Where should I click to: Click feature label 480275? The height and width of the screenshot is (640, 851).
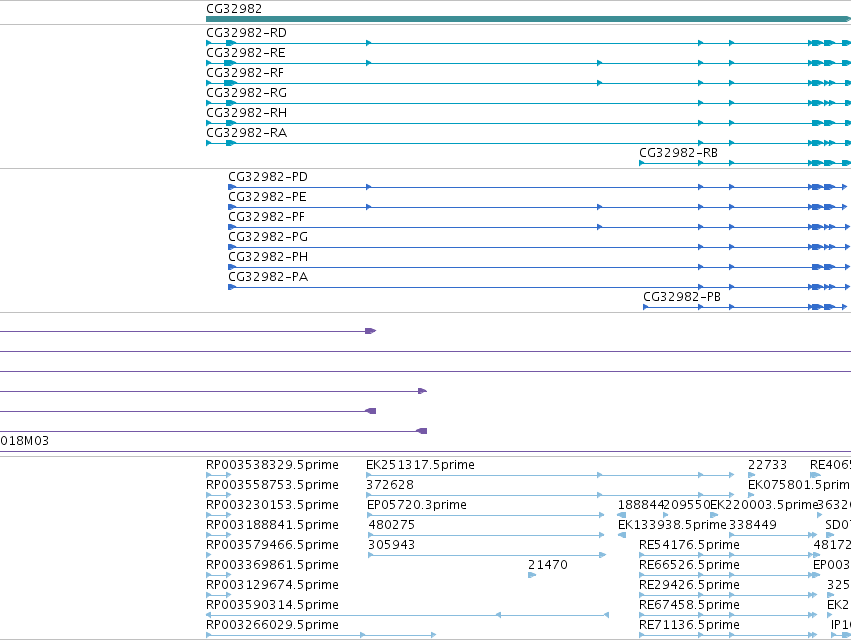392,525
